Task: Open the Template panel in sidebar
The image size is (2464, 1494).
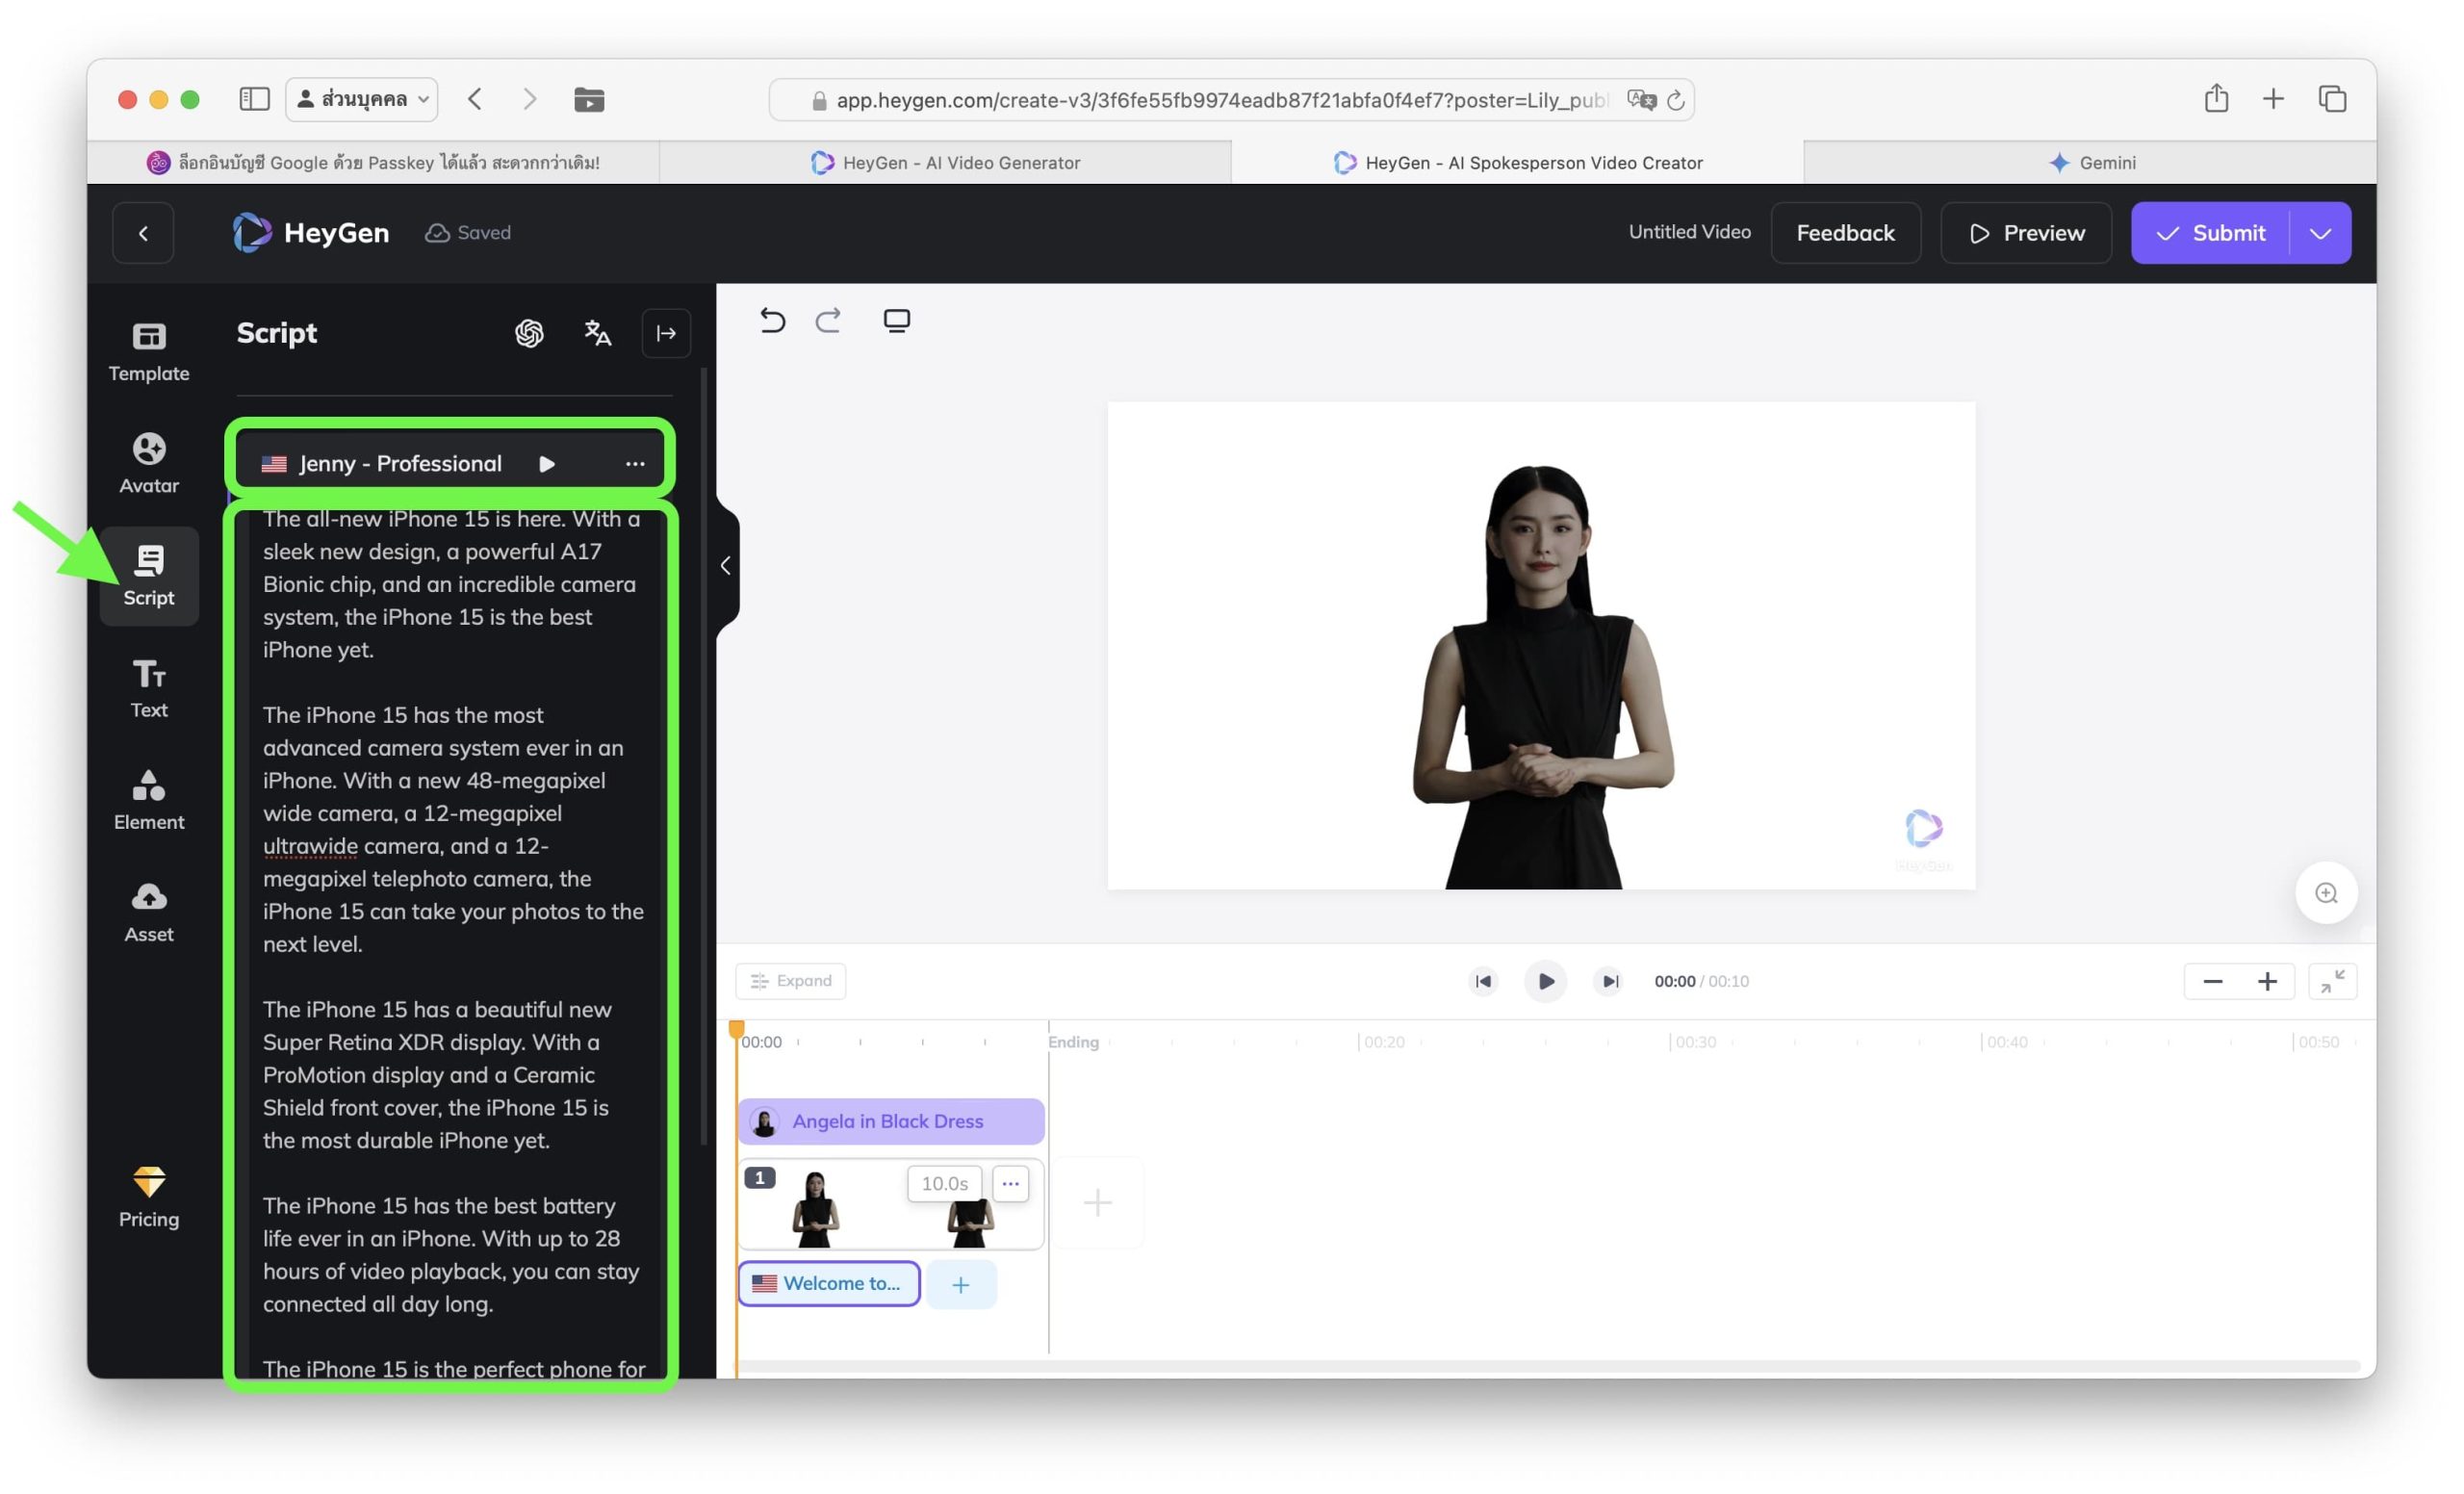Action: coord(148,350)
